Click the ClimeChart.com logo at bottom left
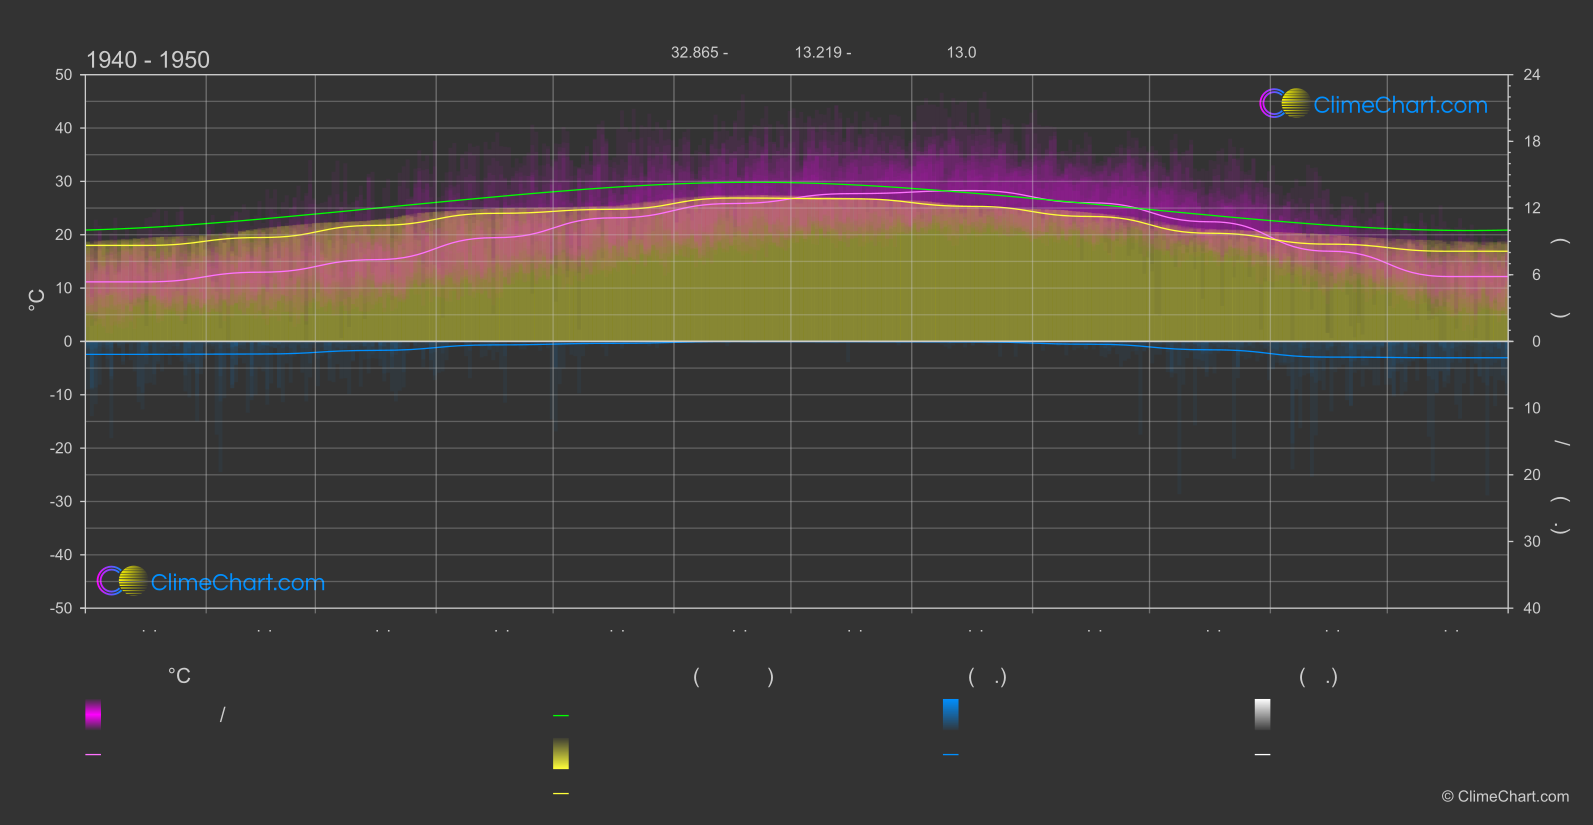The width and height of the screenshot is (1593, 825). (x=211, y=582)
